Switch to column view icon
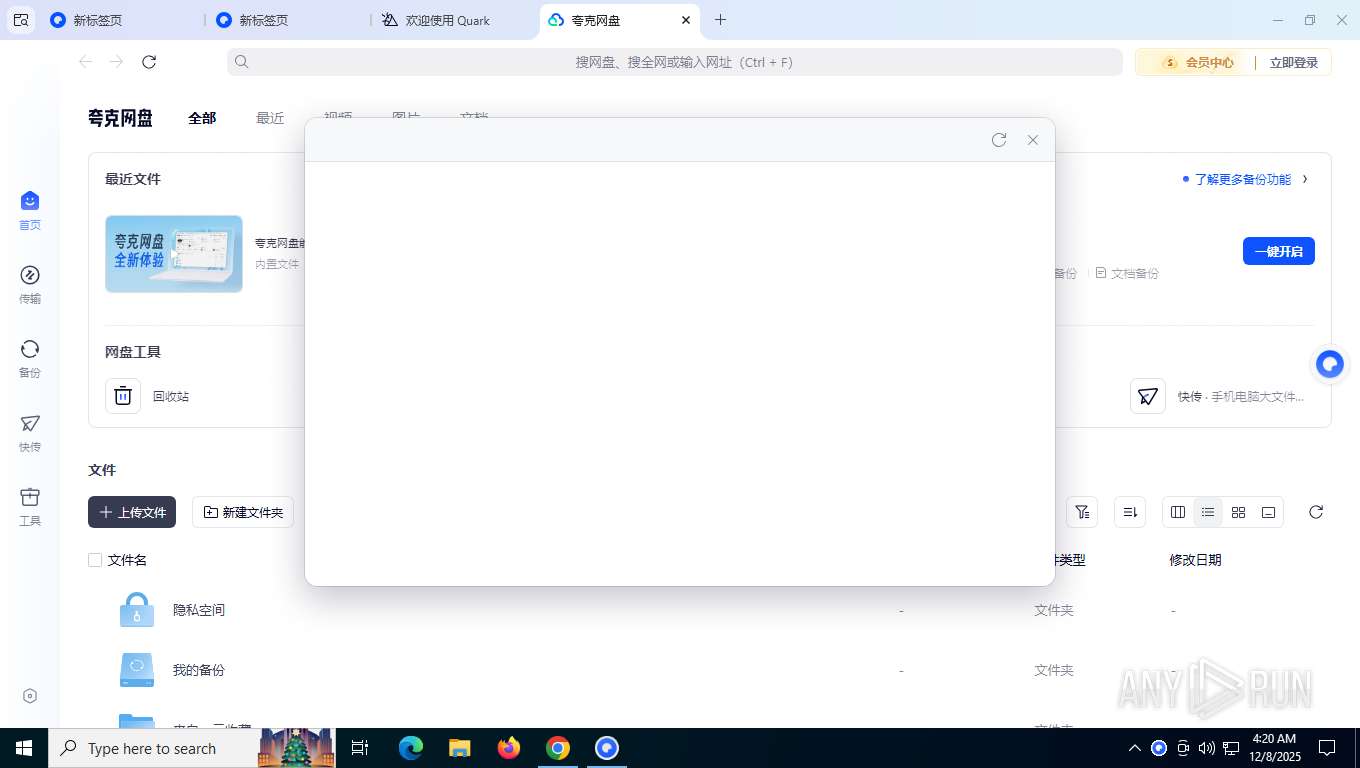Viewport: 1360px width, 768px height. [x=1178, y=512]
